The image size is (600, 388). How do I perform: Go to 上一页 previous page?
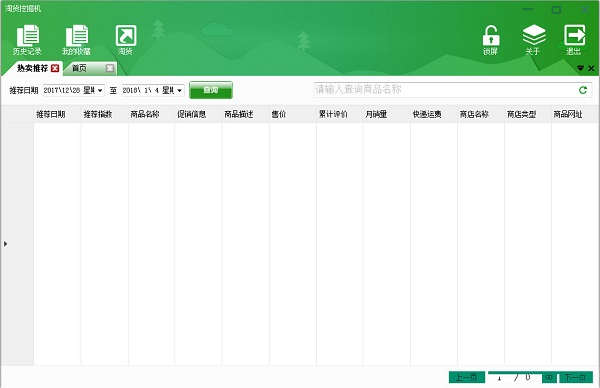467,378
